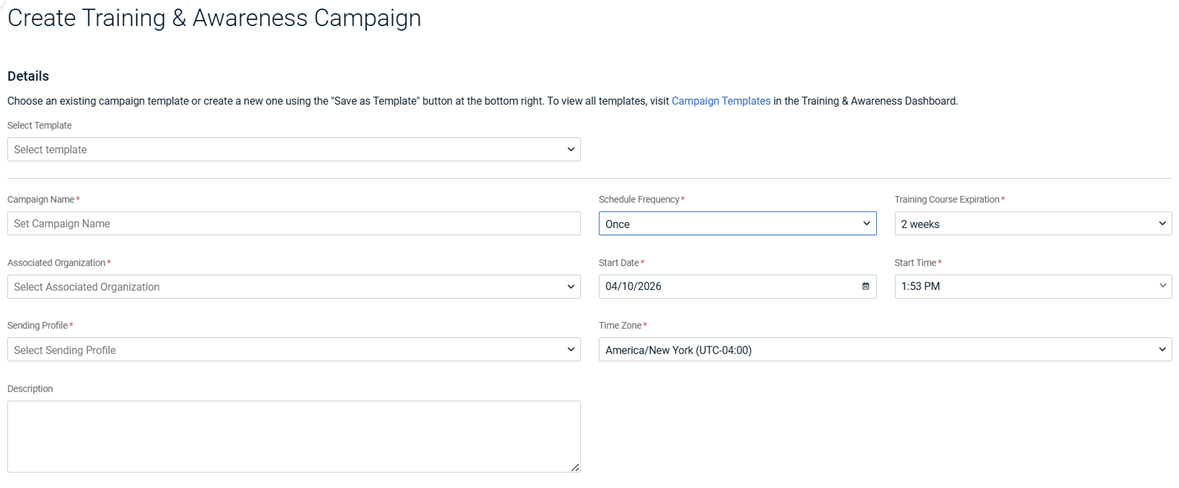The image size is (1179, 488).
Task: Click the chevron arrow in Sending Profile field
Action: pos(571,350)
